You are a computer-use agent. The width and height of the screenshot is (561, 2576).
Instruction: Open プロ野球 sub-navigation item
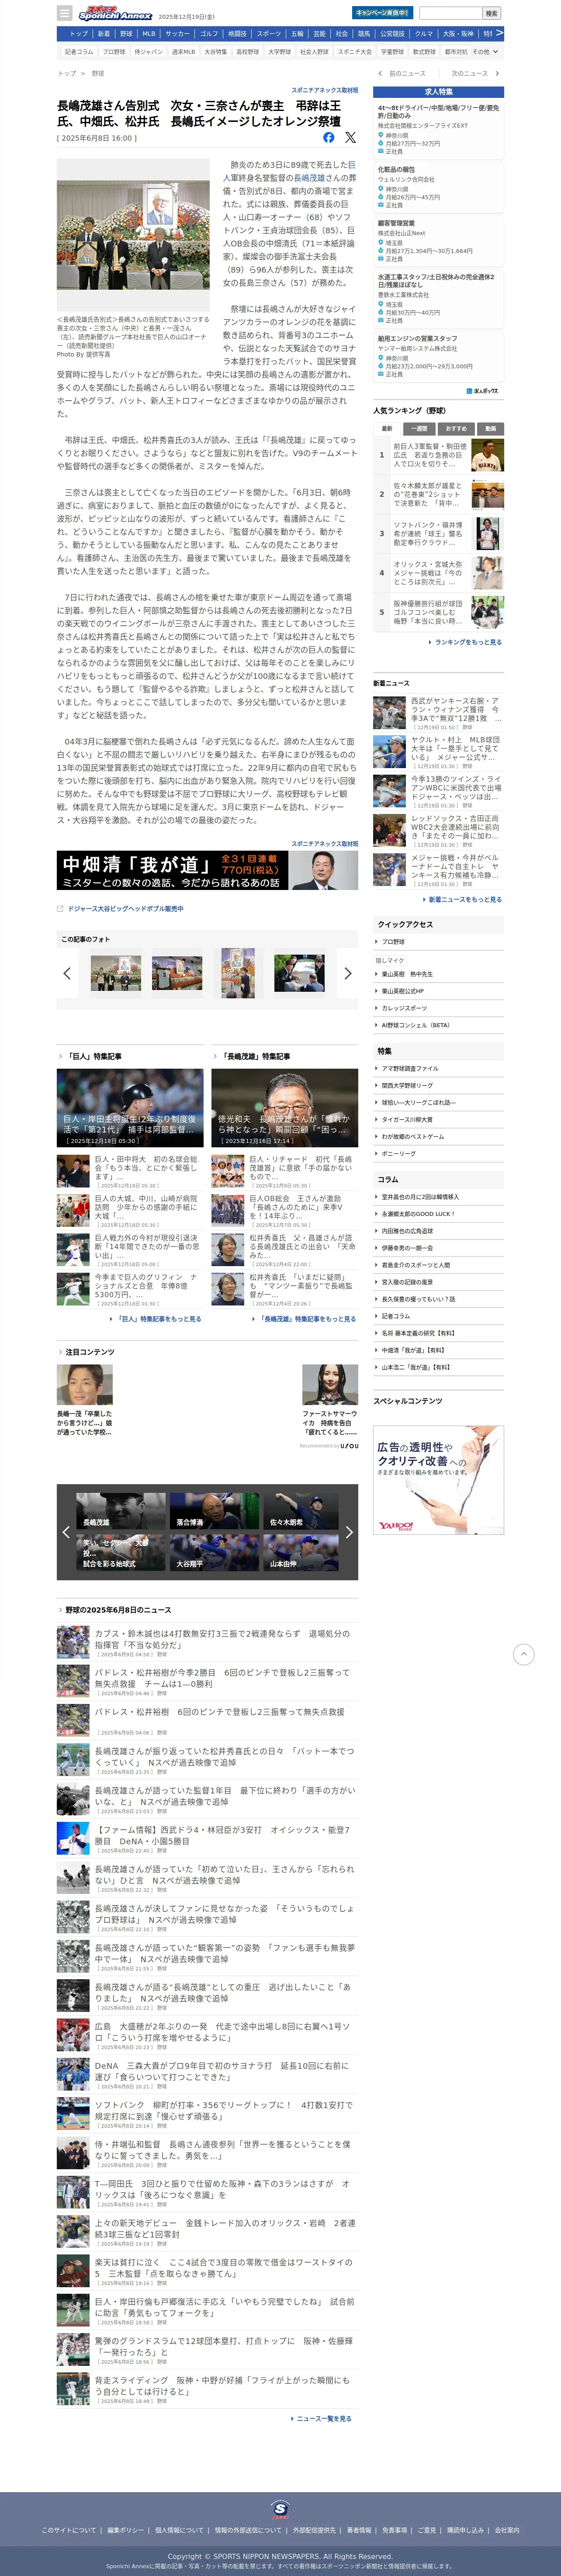pyautogui.click(x=114, y=52)
